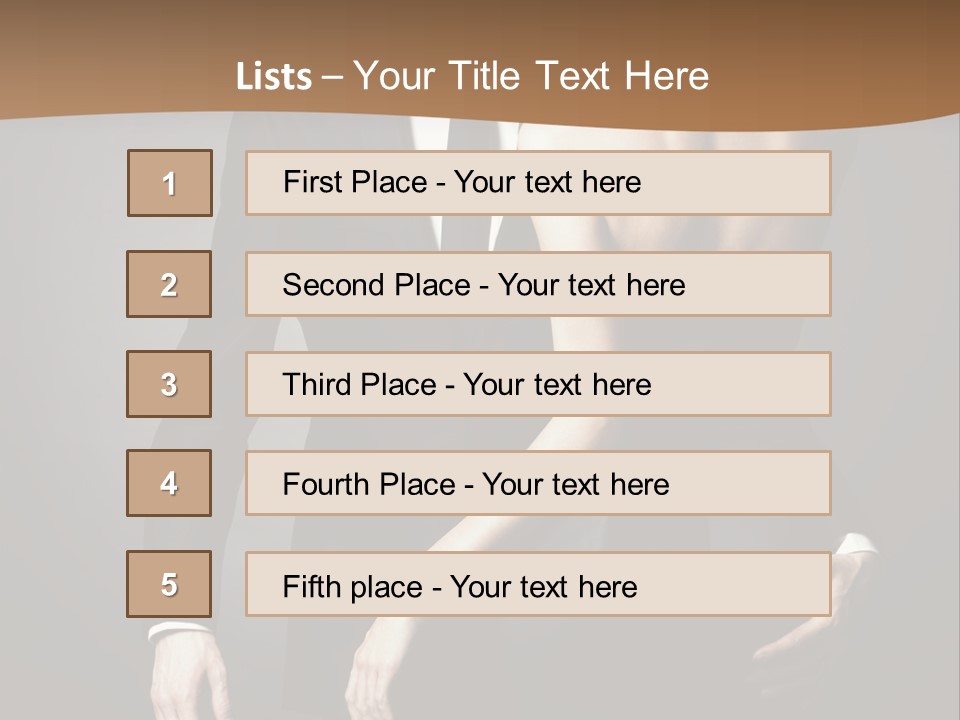Select the First Place text bar
This screenshot has width=960, height=720.
(x=538, y=183)
